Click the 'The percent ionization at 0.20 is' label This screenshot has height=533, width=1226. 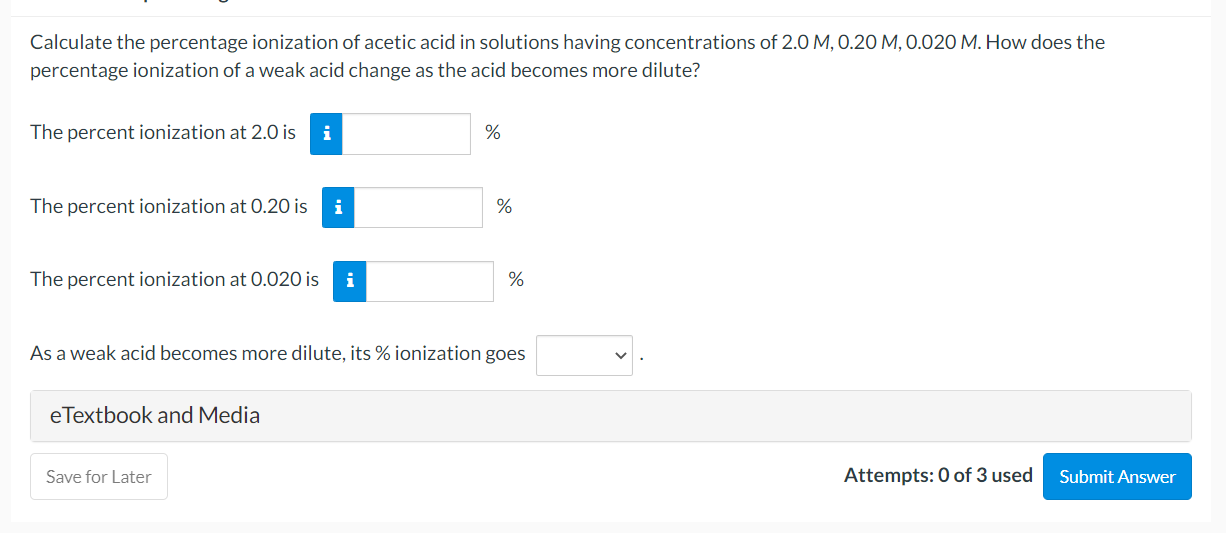(169, 206)
